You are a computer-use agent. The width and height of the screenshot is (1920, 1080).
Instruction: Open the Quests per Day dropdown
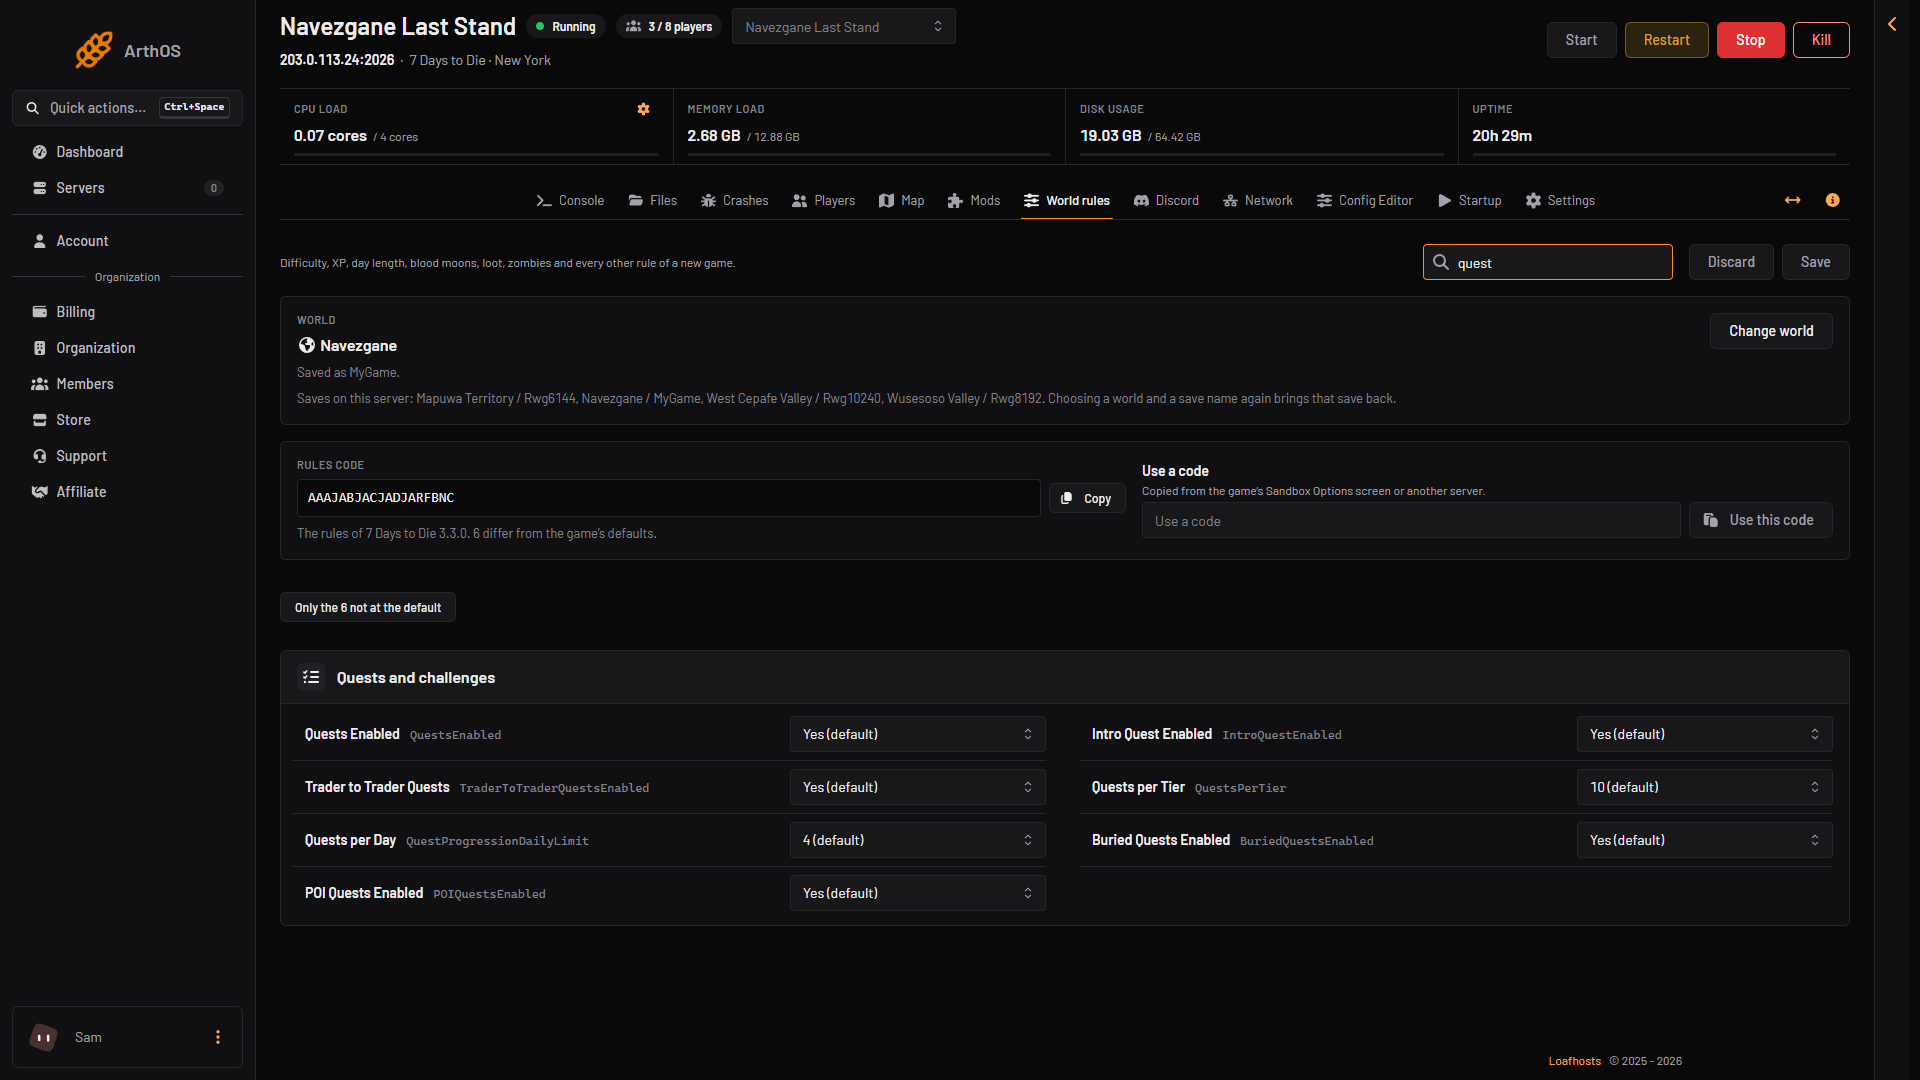point(918,840)
